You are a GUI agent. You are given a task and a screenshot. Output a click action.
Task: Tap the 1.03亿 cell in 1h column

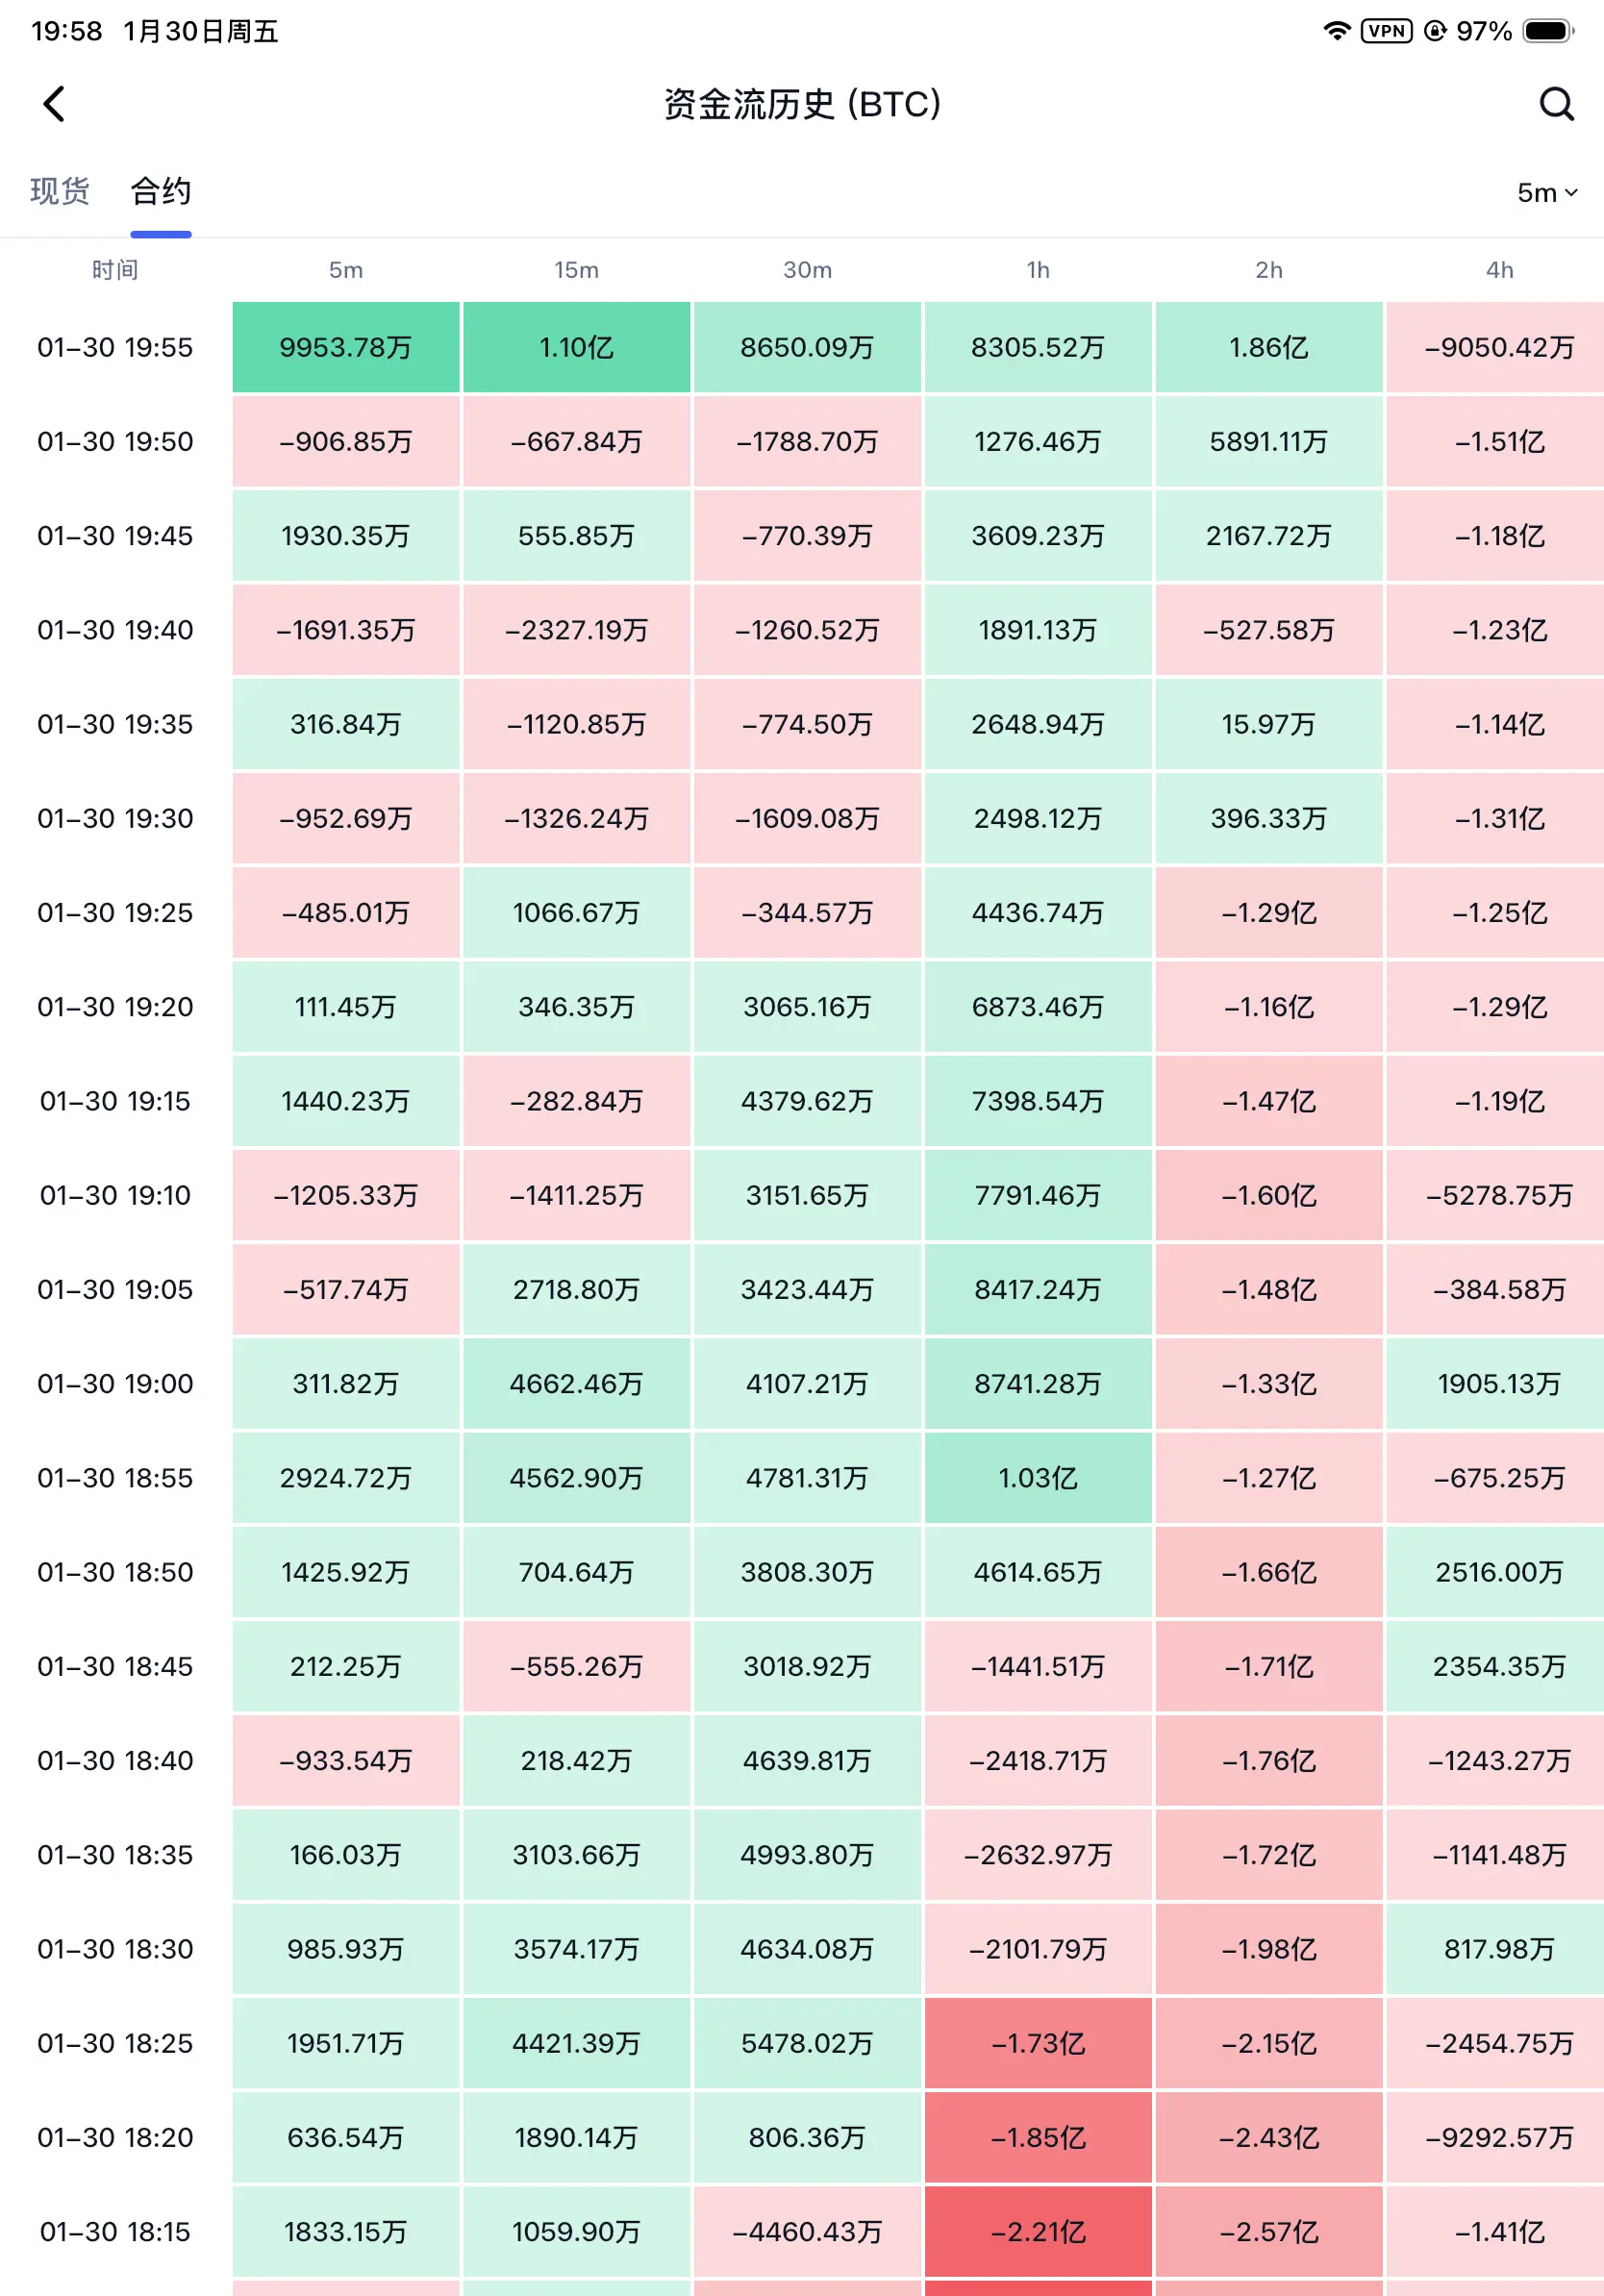(1038, 1477)
